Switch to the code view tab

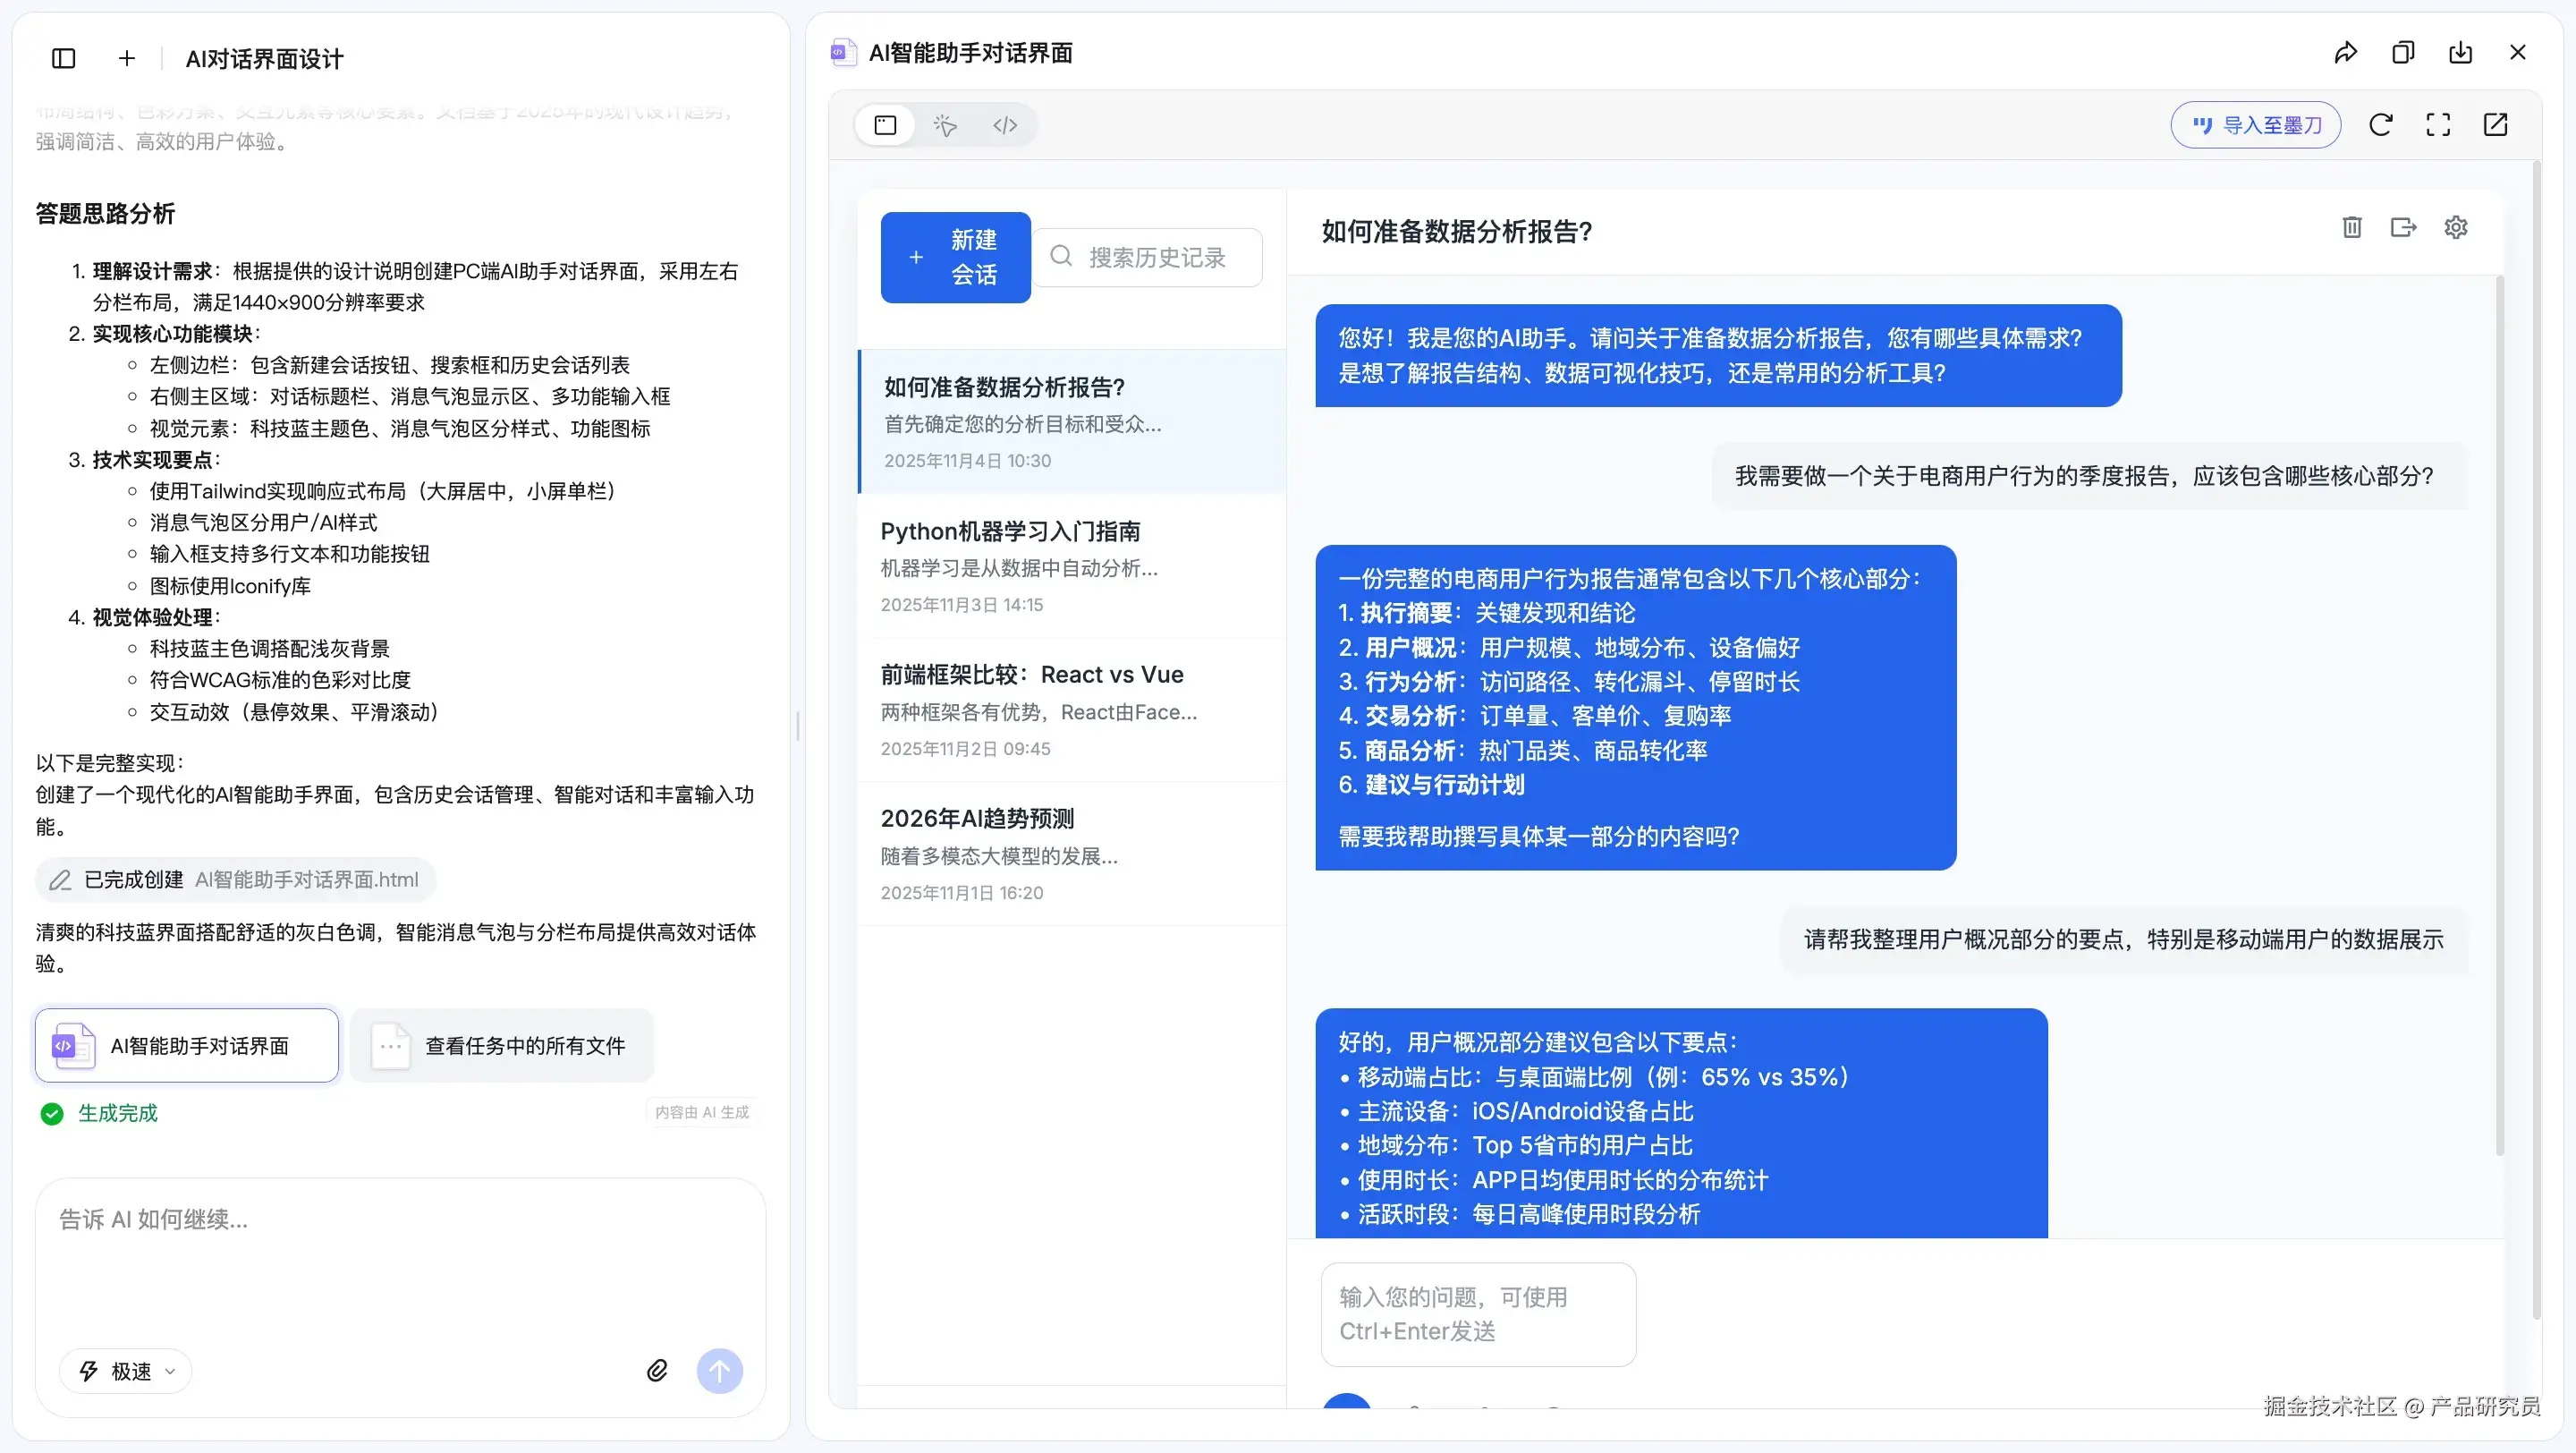click(1005, 125)
